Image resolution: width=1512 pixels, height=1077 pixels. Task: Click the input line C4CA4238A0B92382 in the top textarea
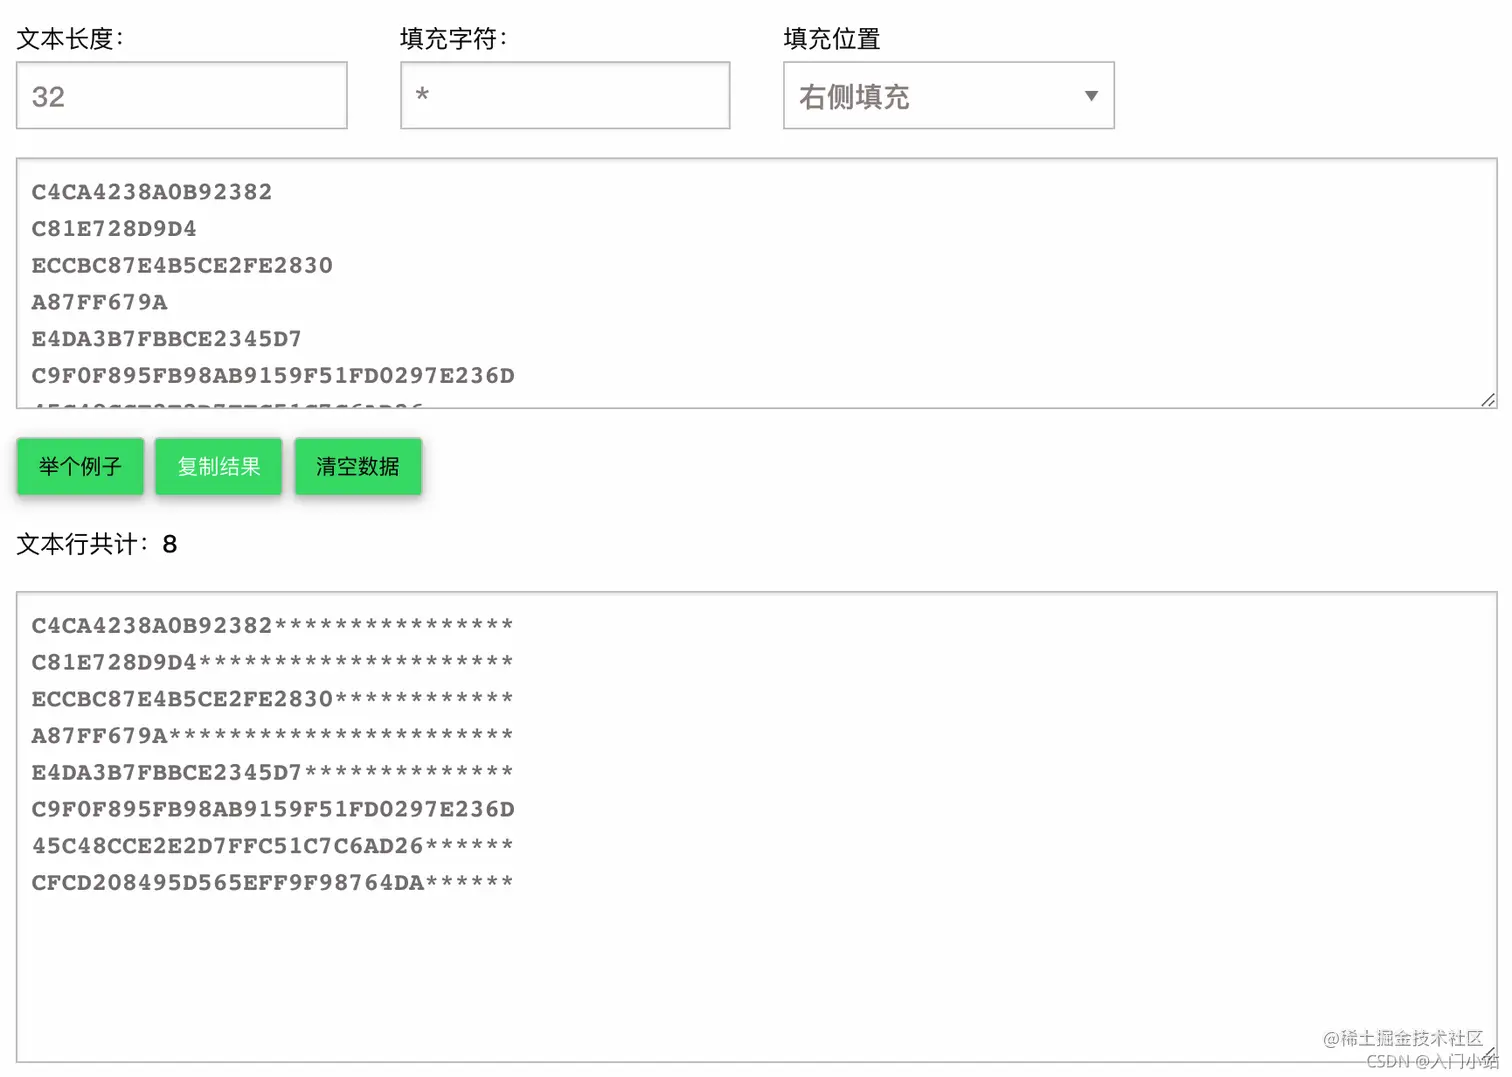pyautogui.click(x=152, y=192)
